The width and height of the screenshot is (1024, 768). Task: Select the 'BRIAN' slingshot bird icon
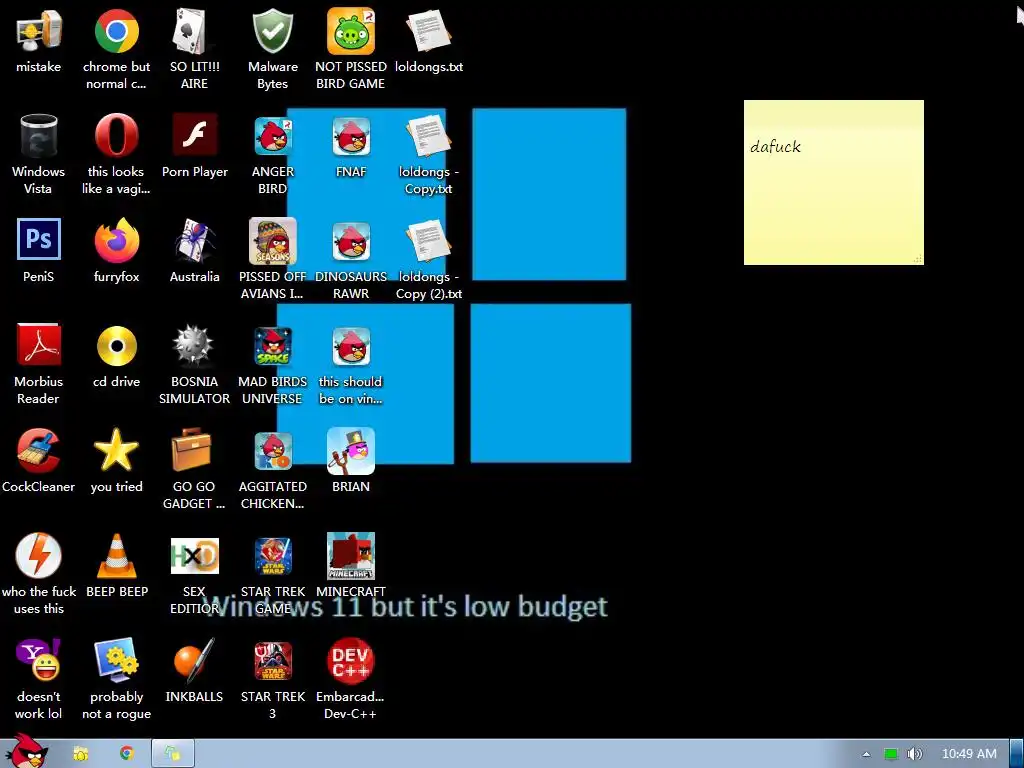[351, 451]
